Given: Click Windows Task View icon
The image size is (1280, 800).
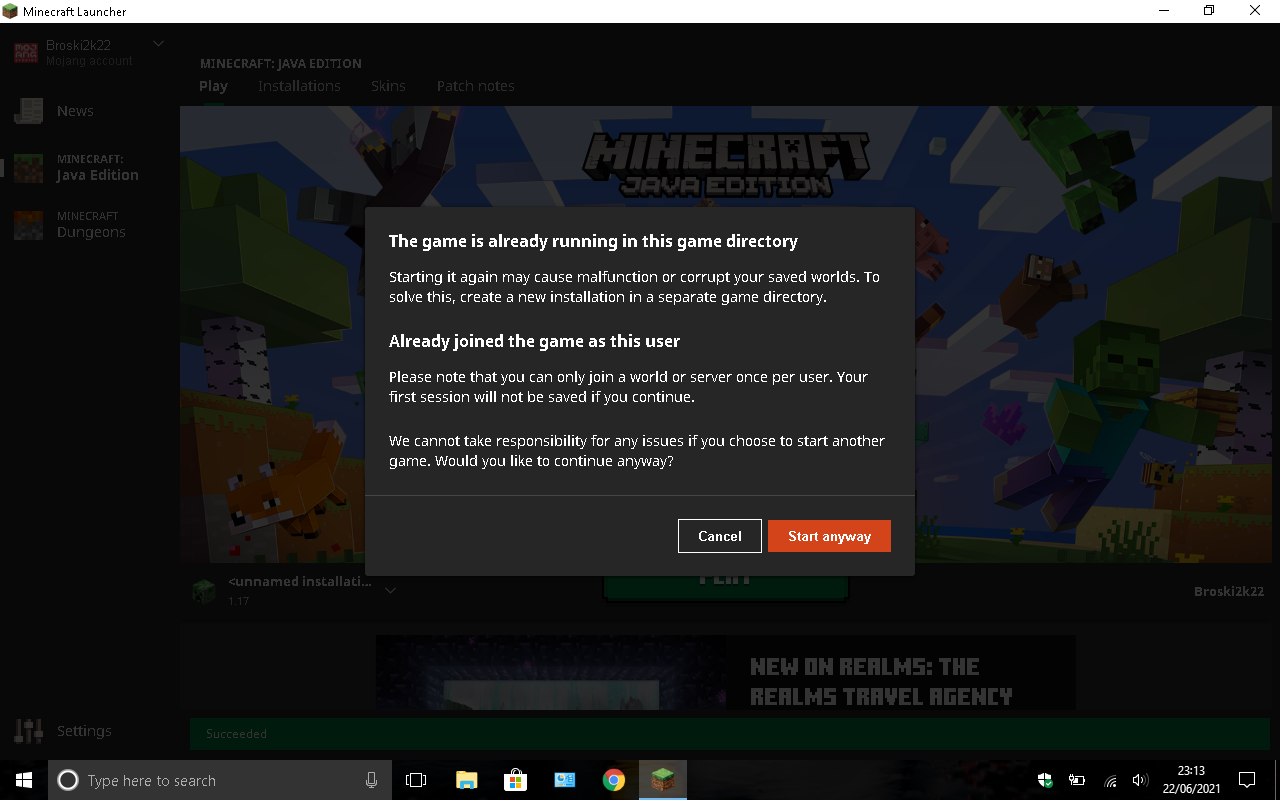Looking at the screenshot, I should coord(416,780).
